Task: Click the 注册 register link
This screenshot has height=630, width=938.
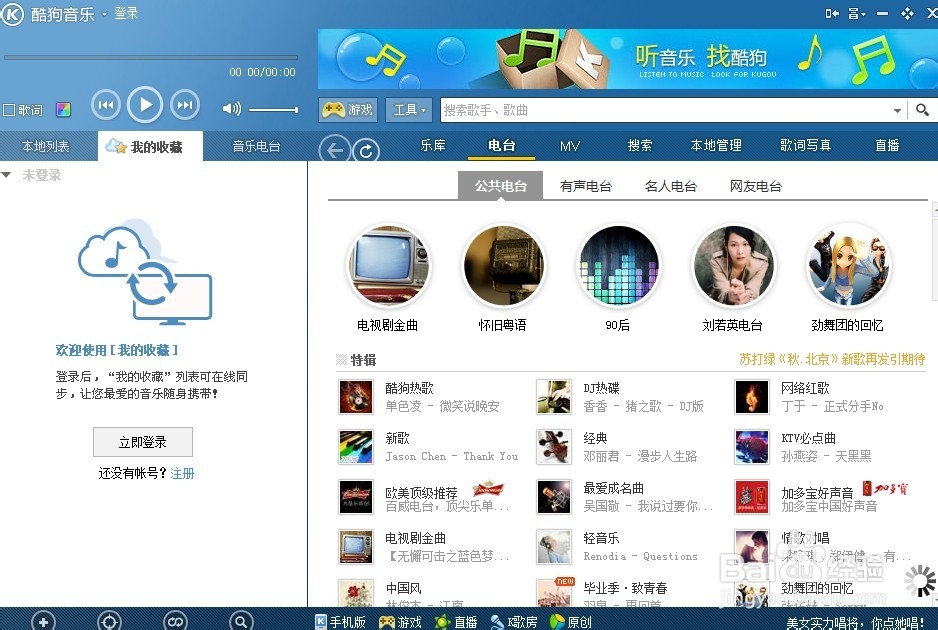Action: tap(182, 473)
